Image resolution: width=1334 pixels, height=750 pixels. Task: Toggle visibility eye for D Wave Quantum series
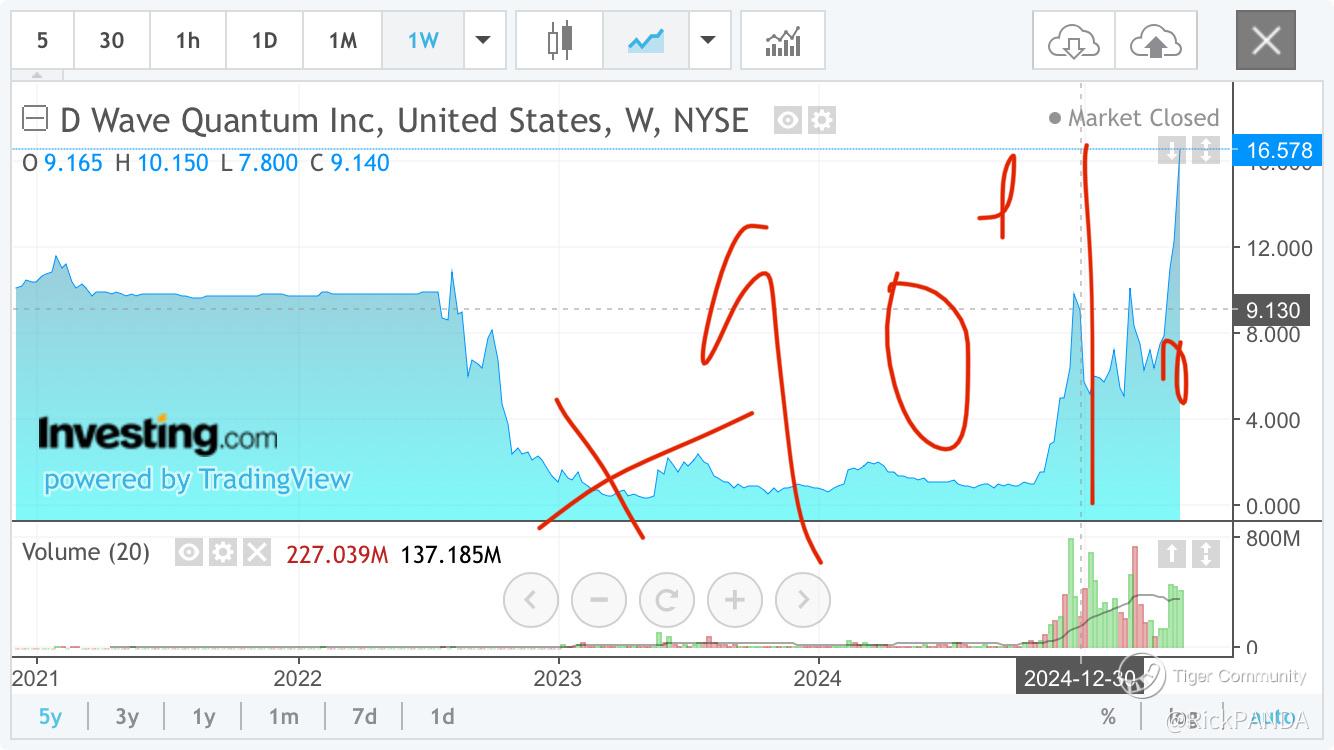pyautogui.click(x=789, y=121)
